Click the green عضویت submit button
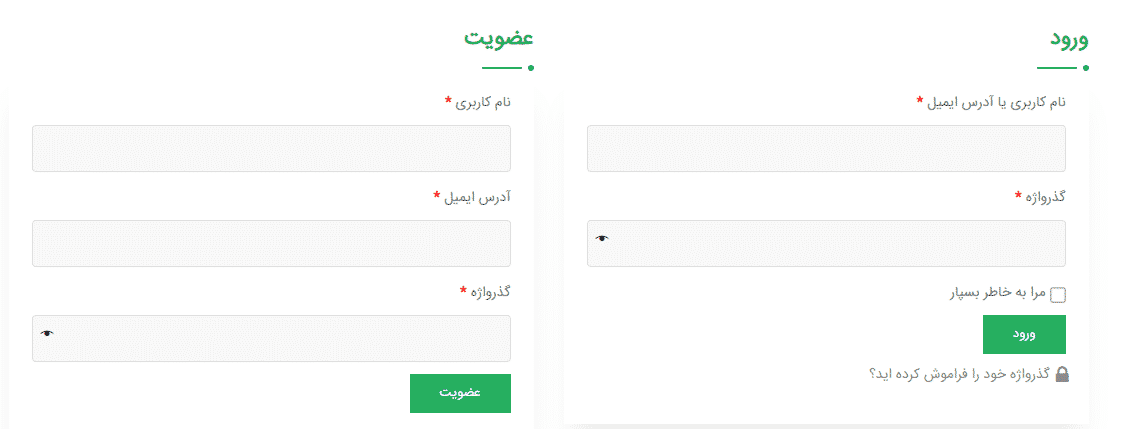The width and height of the screenshot is (1126, 429). 460,393
